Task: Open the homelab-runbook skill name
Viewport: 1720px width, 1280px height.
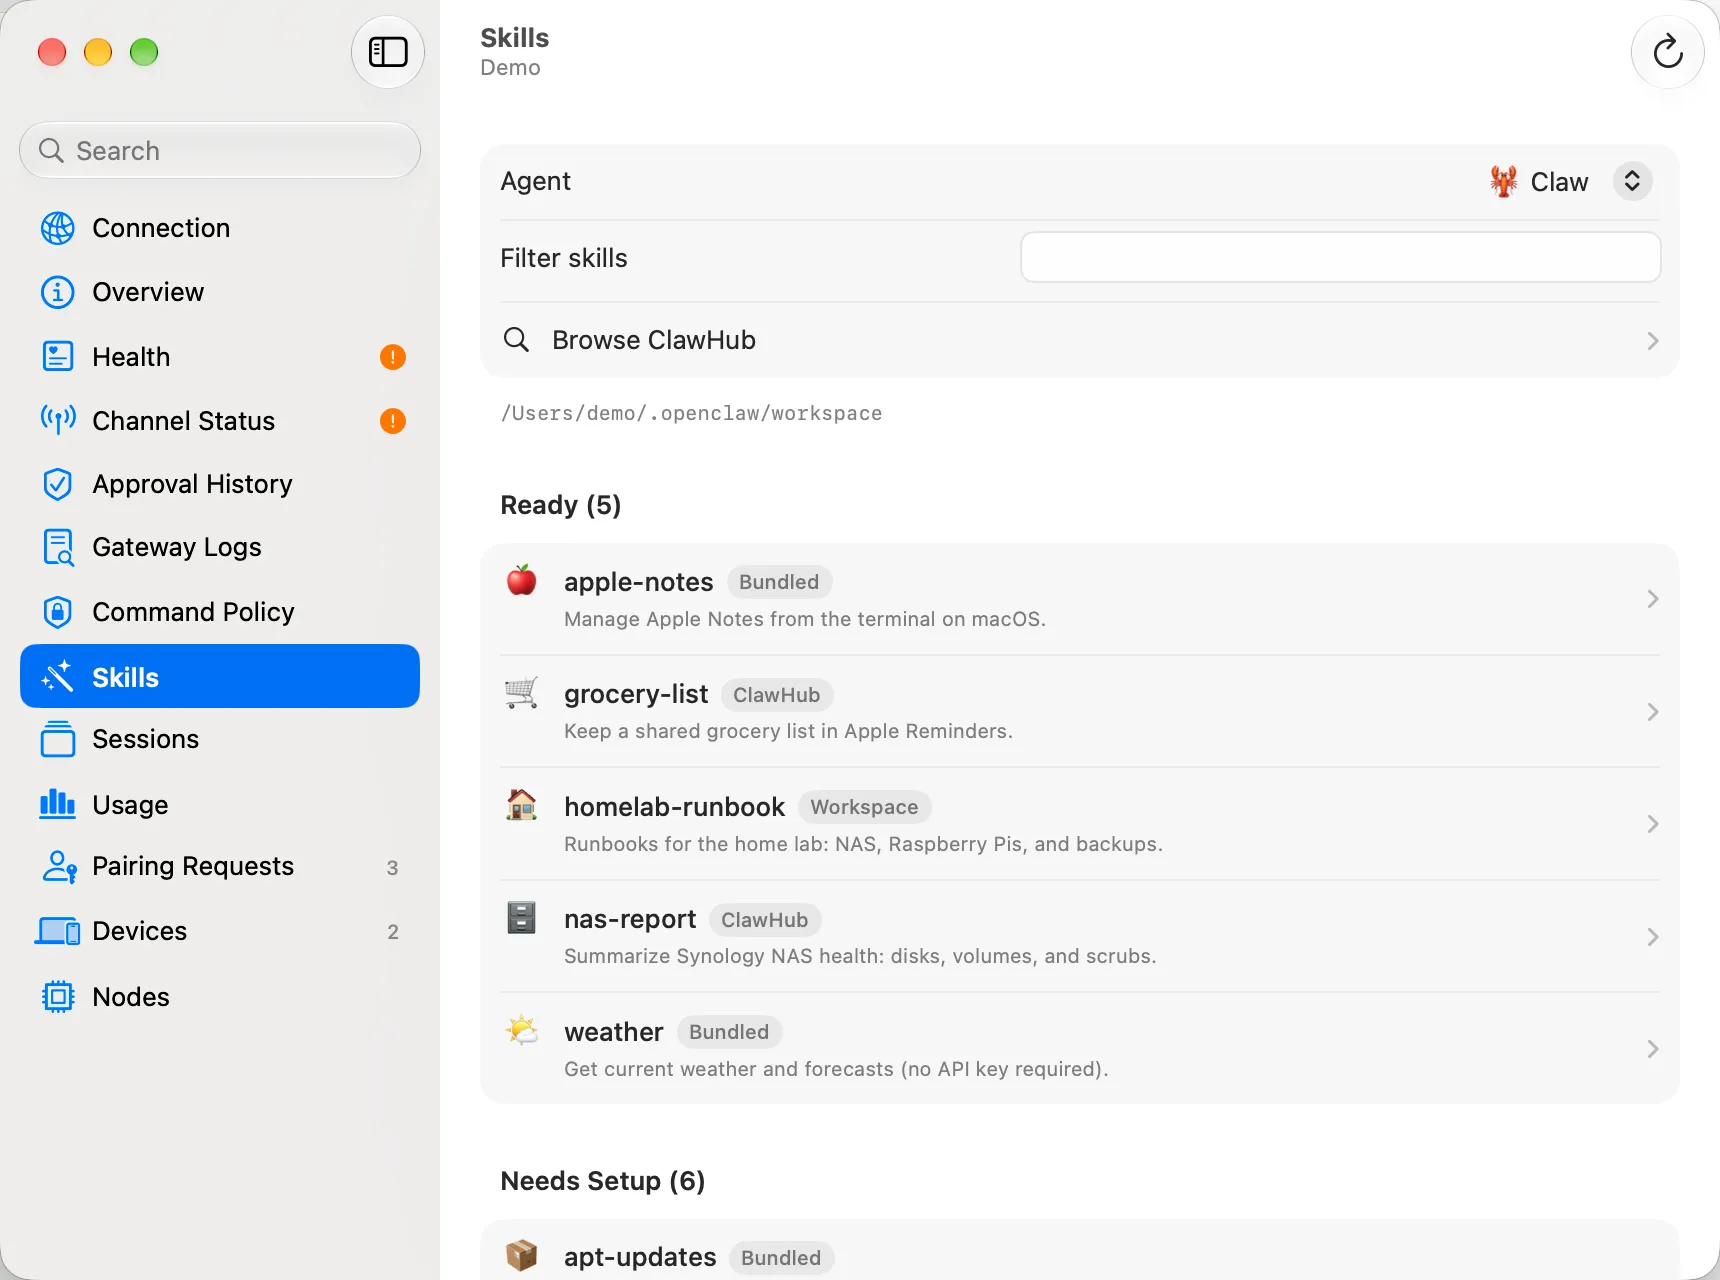Action: (x=674, y=807)
